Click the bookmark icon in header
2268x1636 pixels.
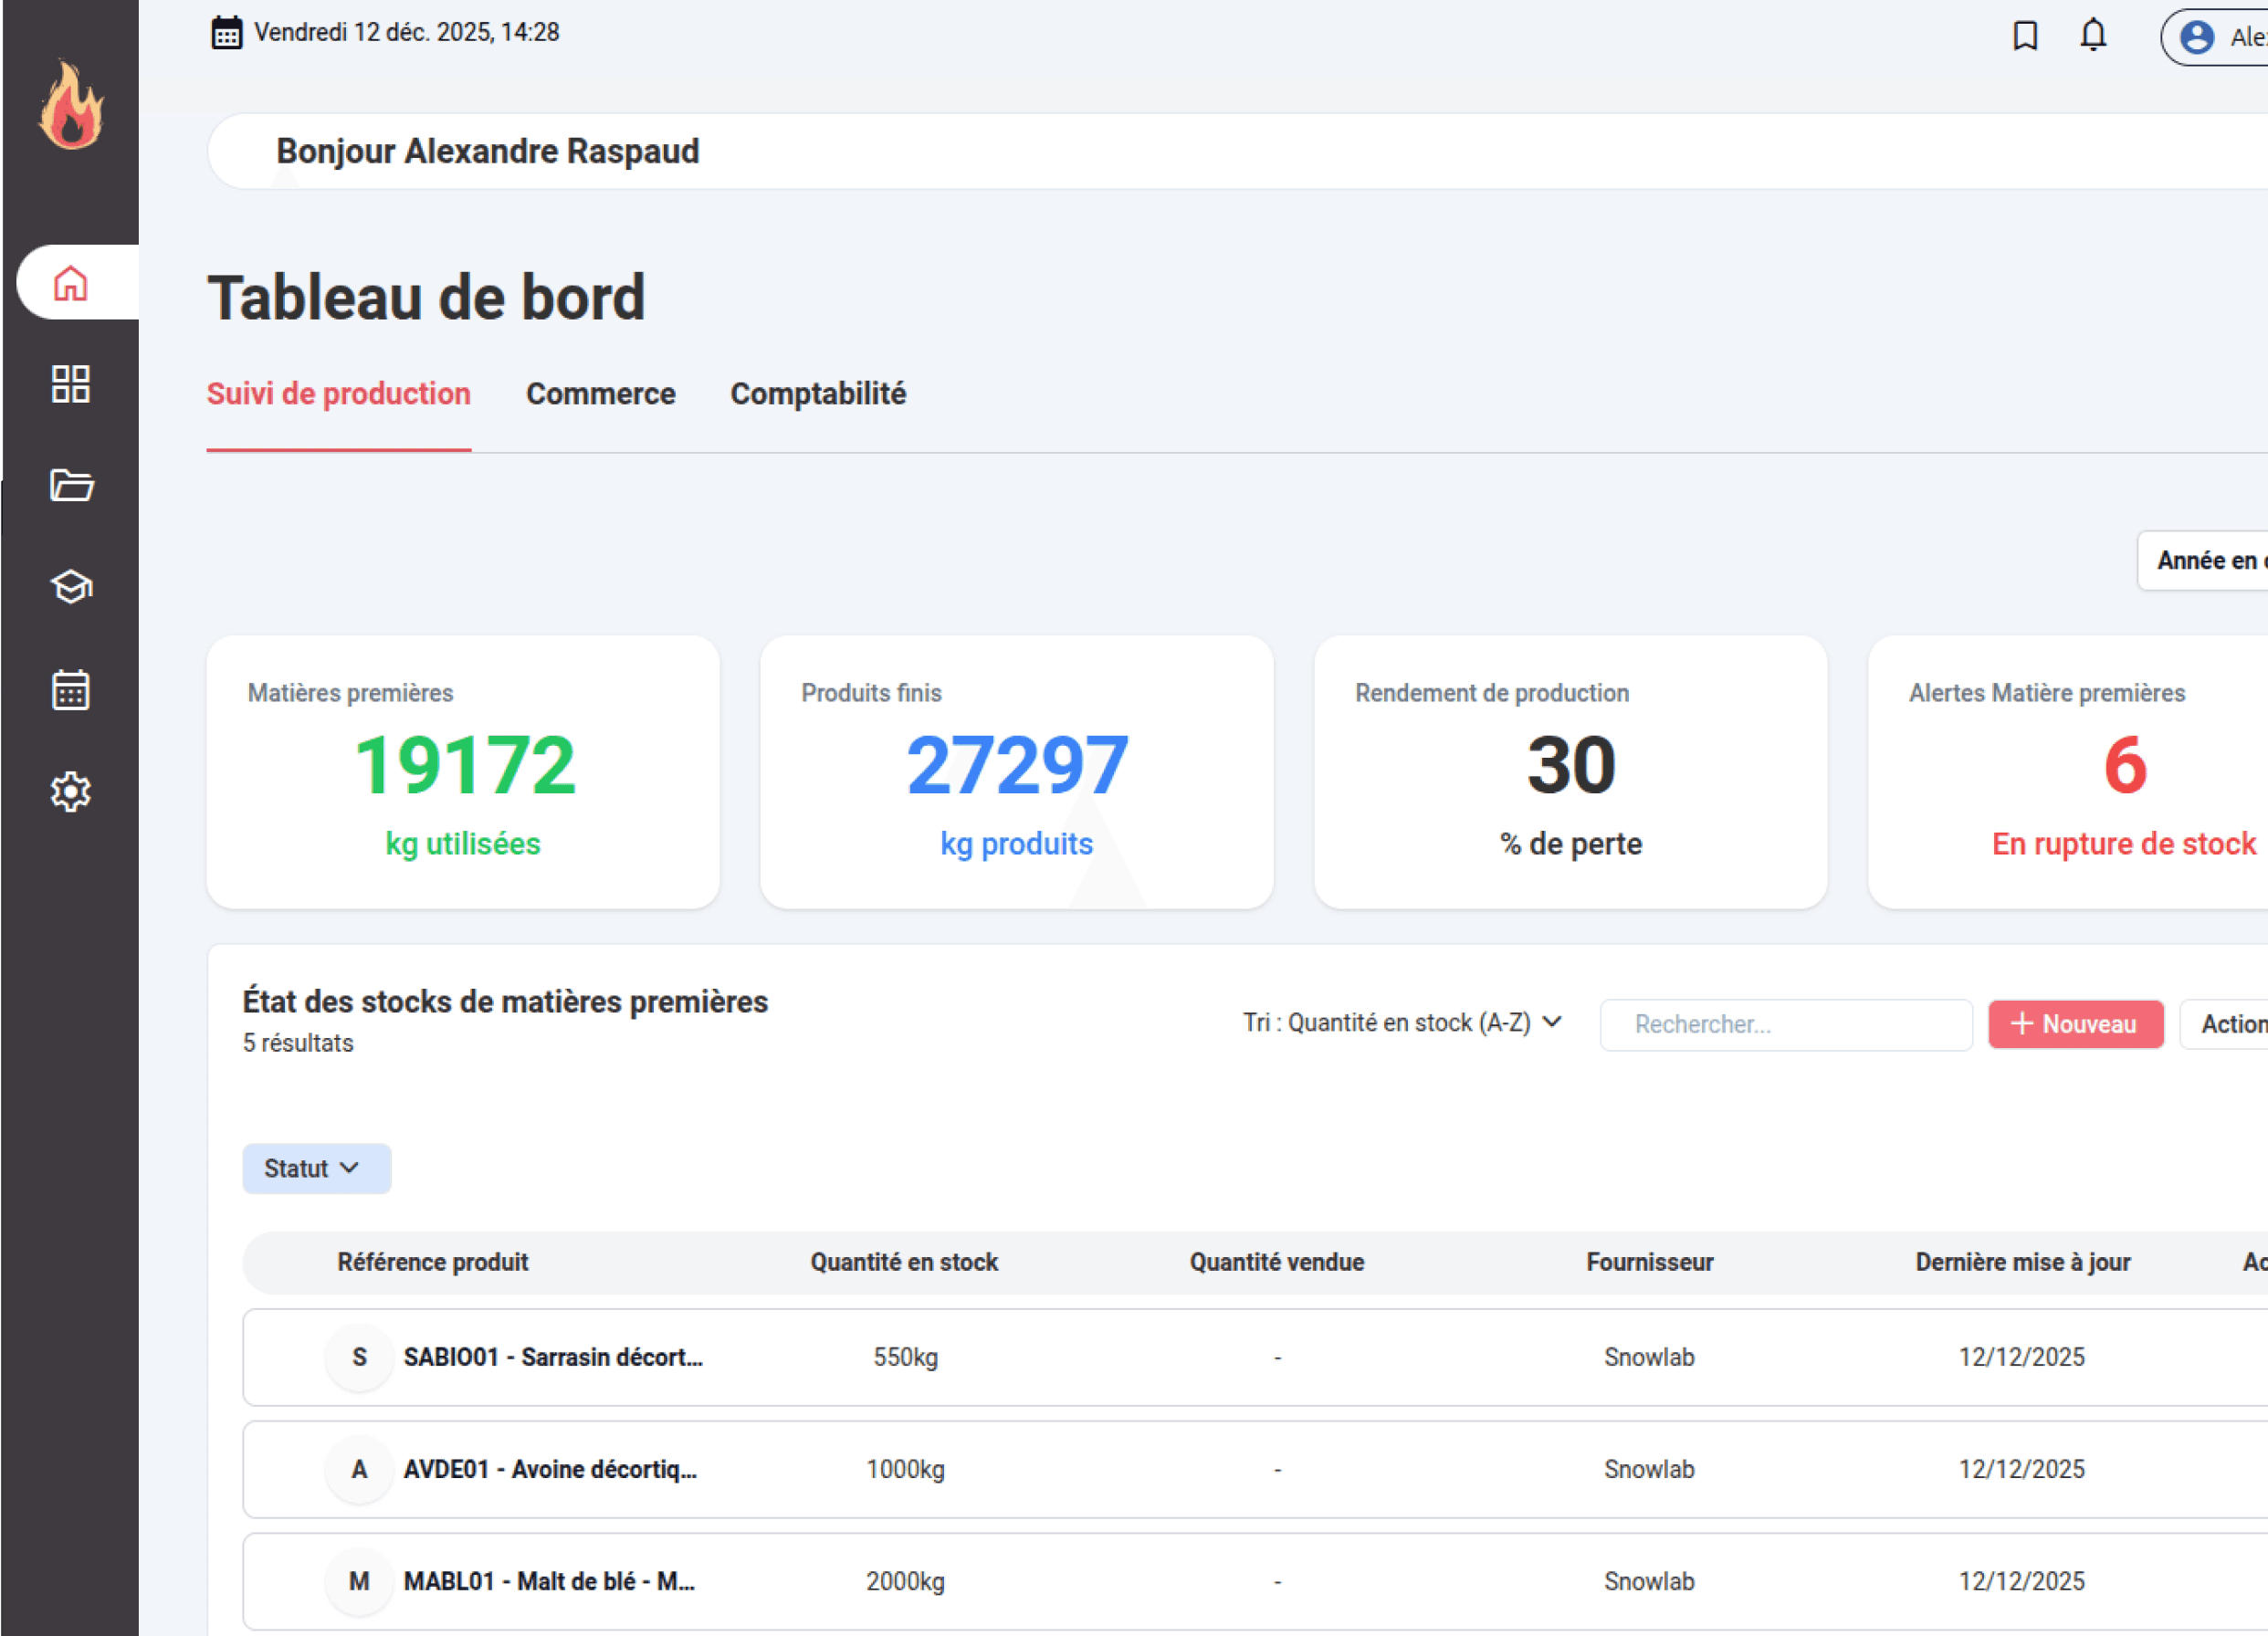2025,36
